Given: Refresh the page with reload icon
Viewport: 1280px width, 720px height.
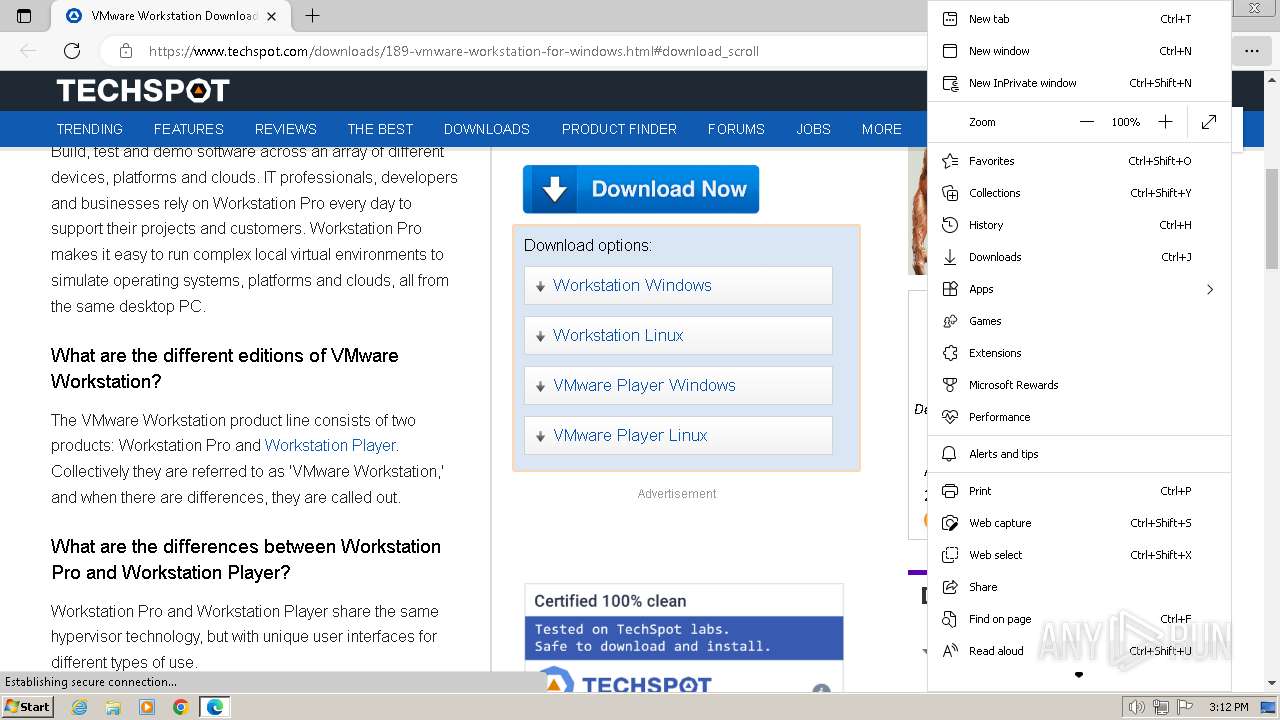Looking at the screenshot, I should [72, 51].
